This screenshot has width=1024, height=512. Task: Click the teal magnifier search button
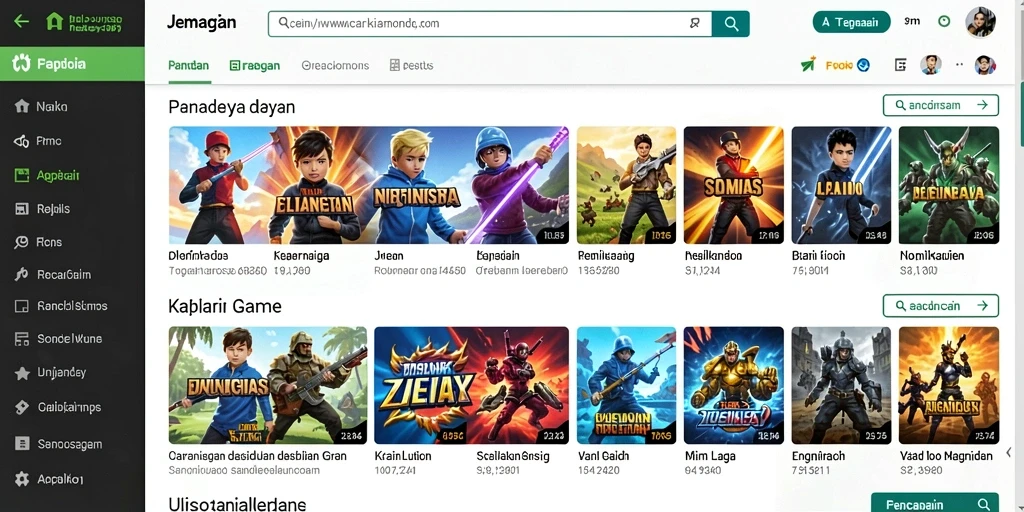[x=731, y=24]
